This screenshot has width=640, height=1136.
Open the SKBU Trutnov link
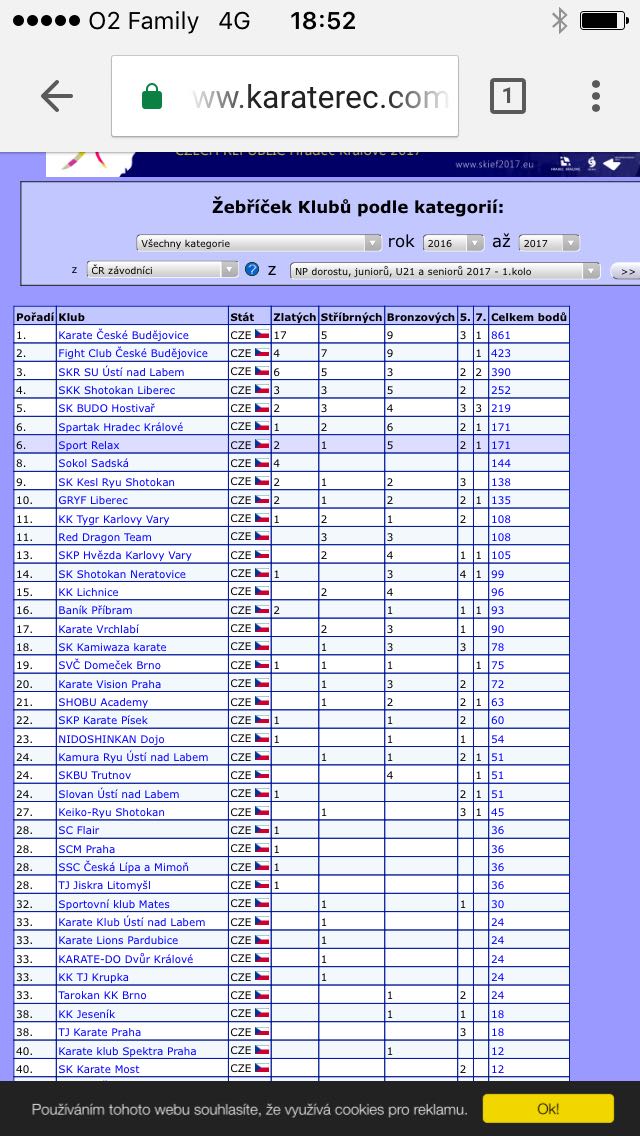[x=96, y=775]
